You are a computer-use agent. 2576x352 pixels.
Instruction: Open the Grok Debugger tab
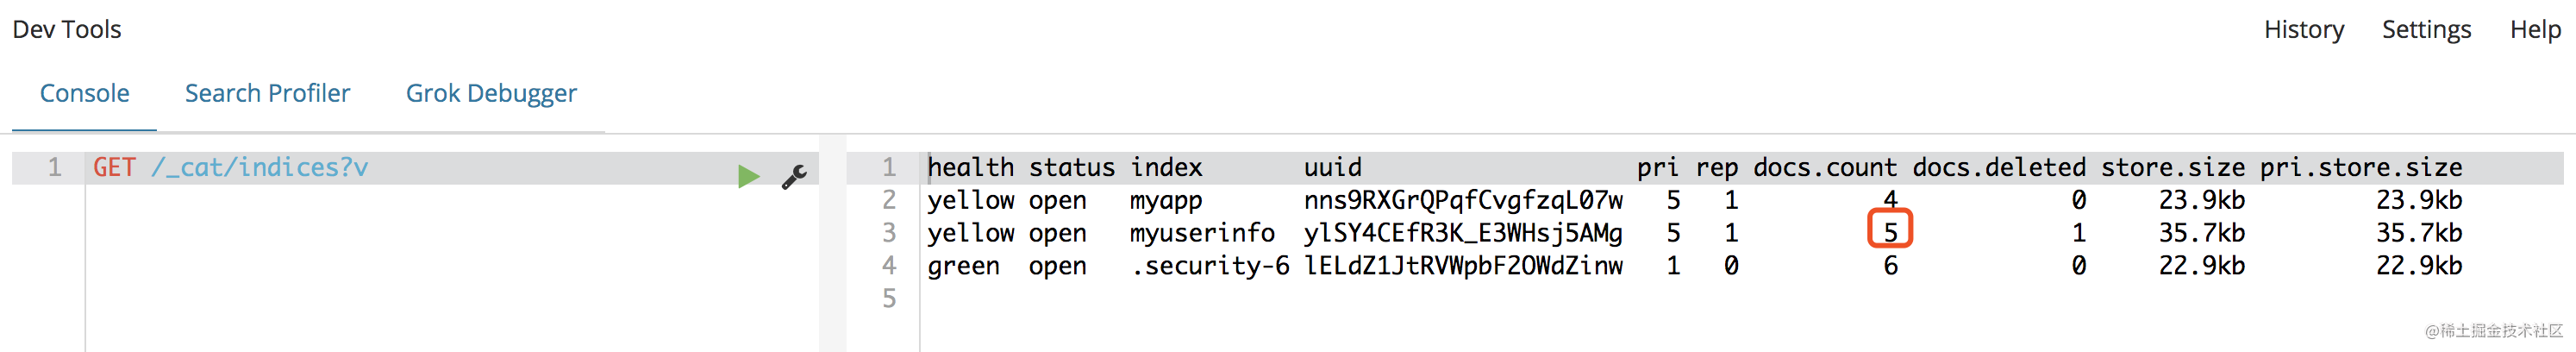[x=491, y=93]
